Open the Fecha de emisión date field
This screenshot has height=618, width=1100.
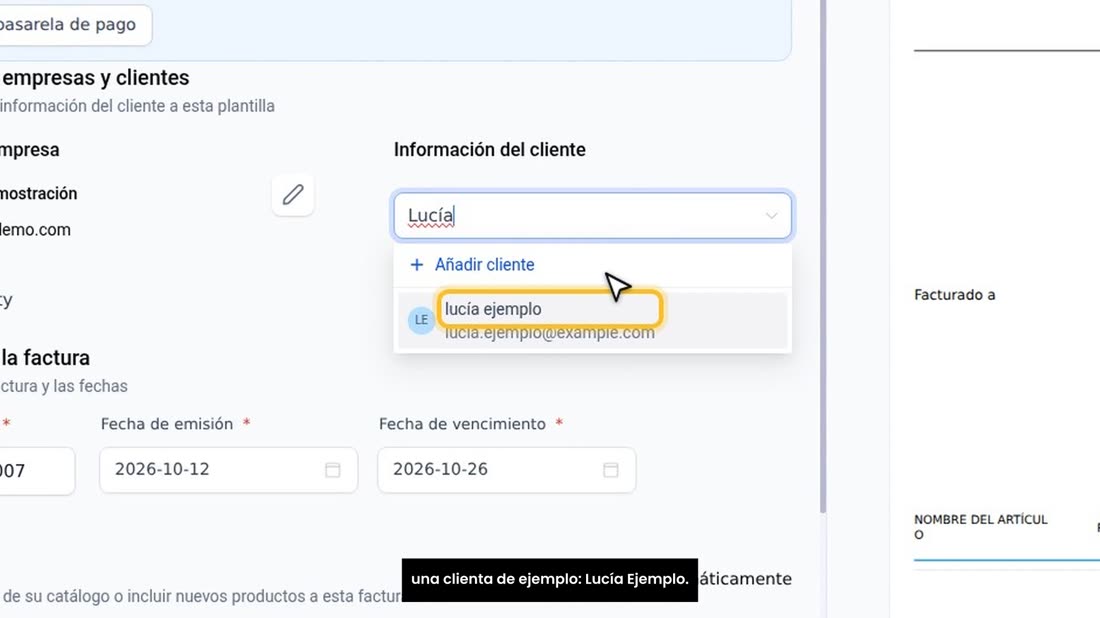(x=229, y=469)
